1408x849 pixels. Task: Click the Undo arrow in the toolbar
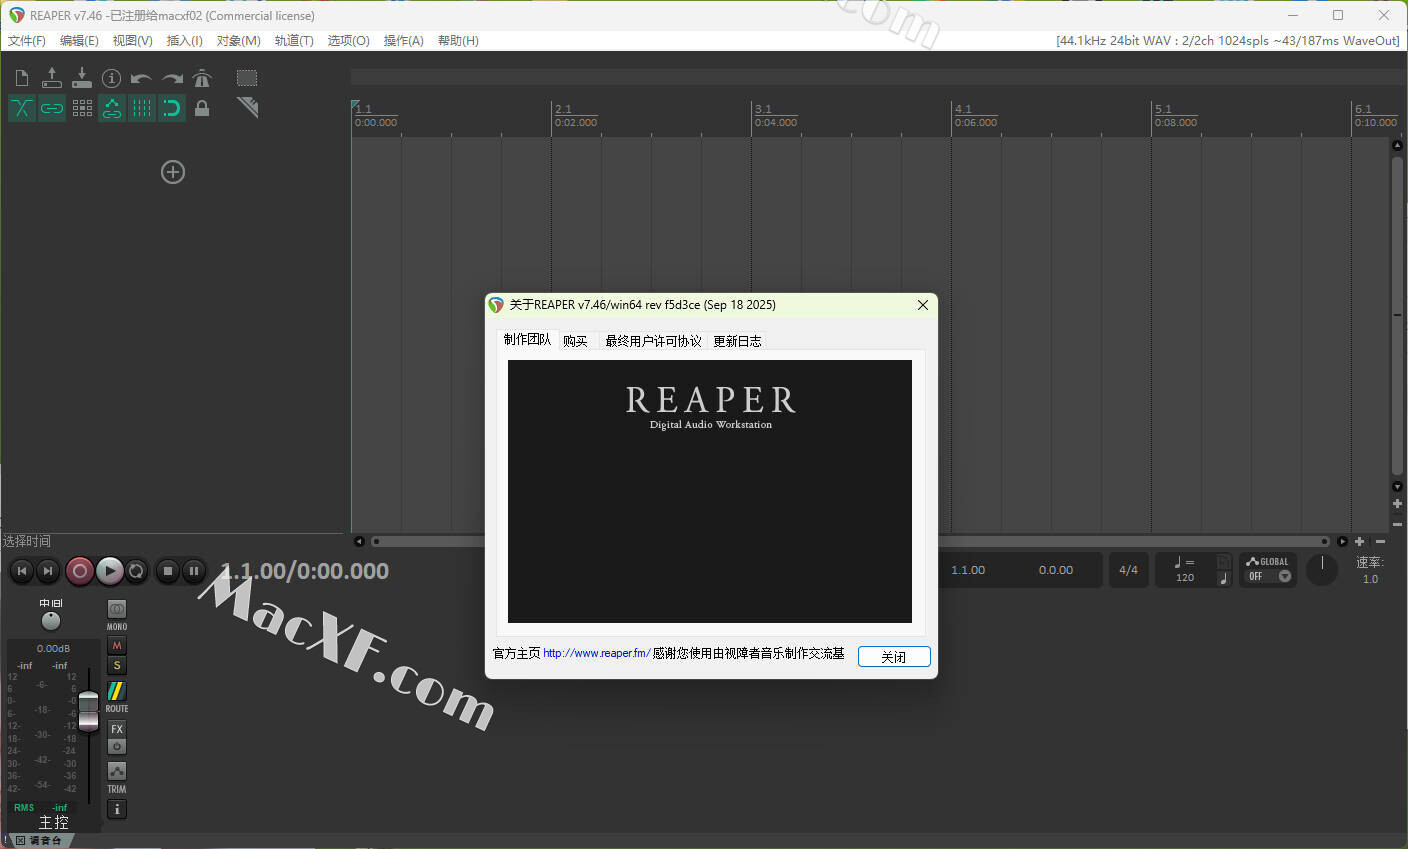click(141, 78)
